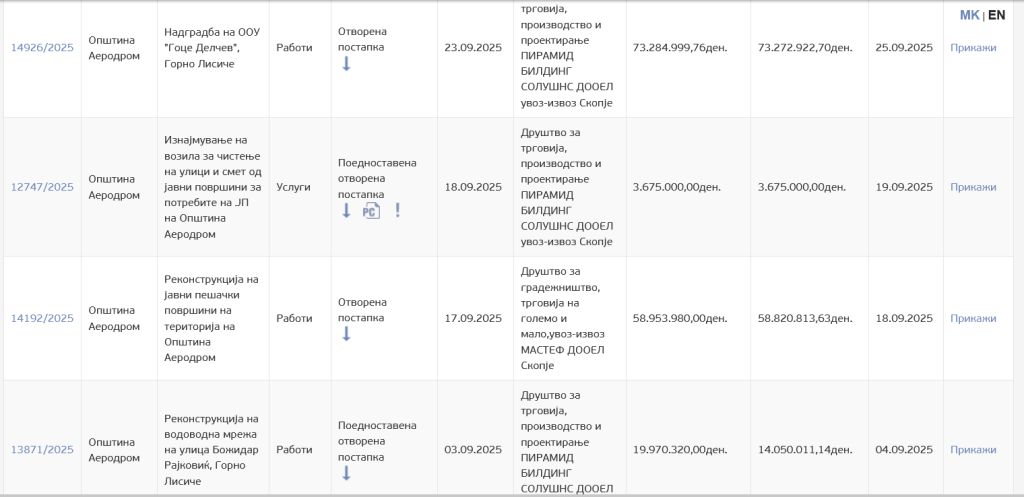Switch language to MK
The width and height of the screenshot is (1024, 497).
click(969, 15)
